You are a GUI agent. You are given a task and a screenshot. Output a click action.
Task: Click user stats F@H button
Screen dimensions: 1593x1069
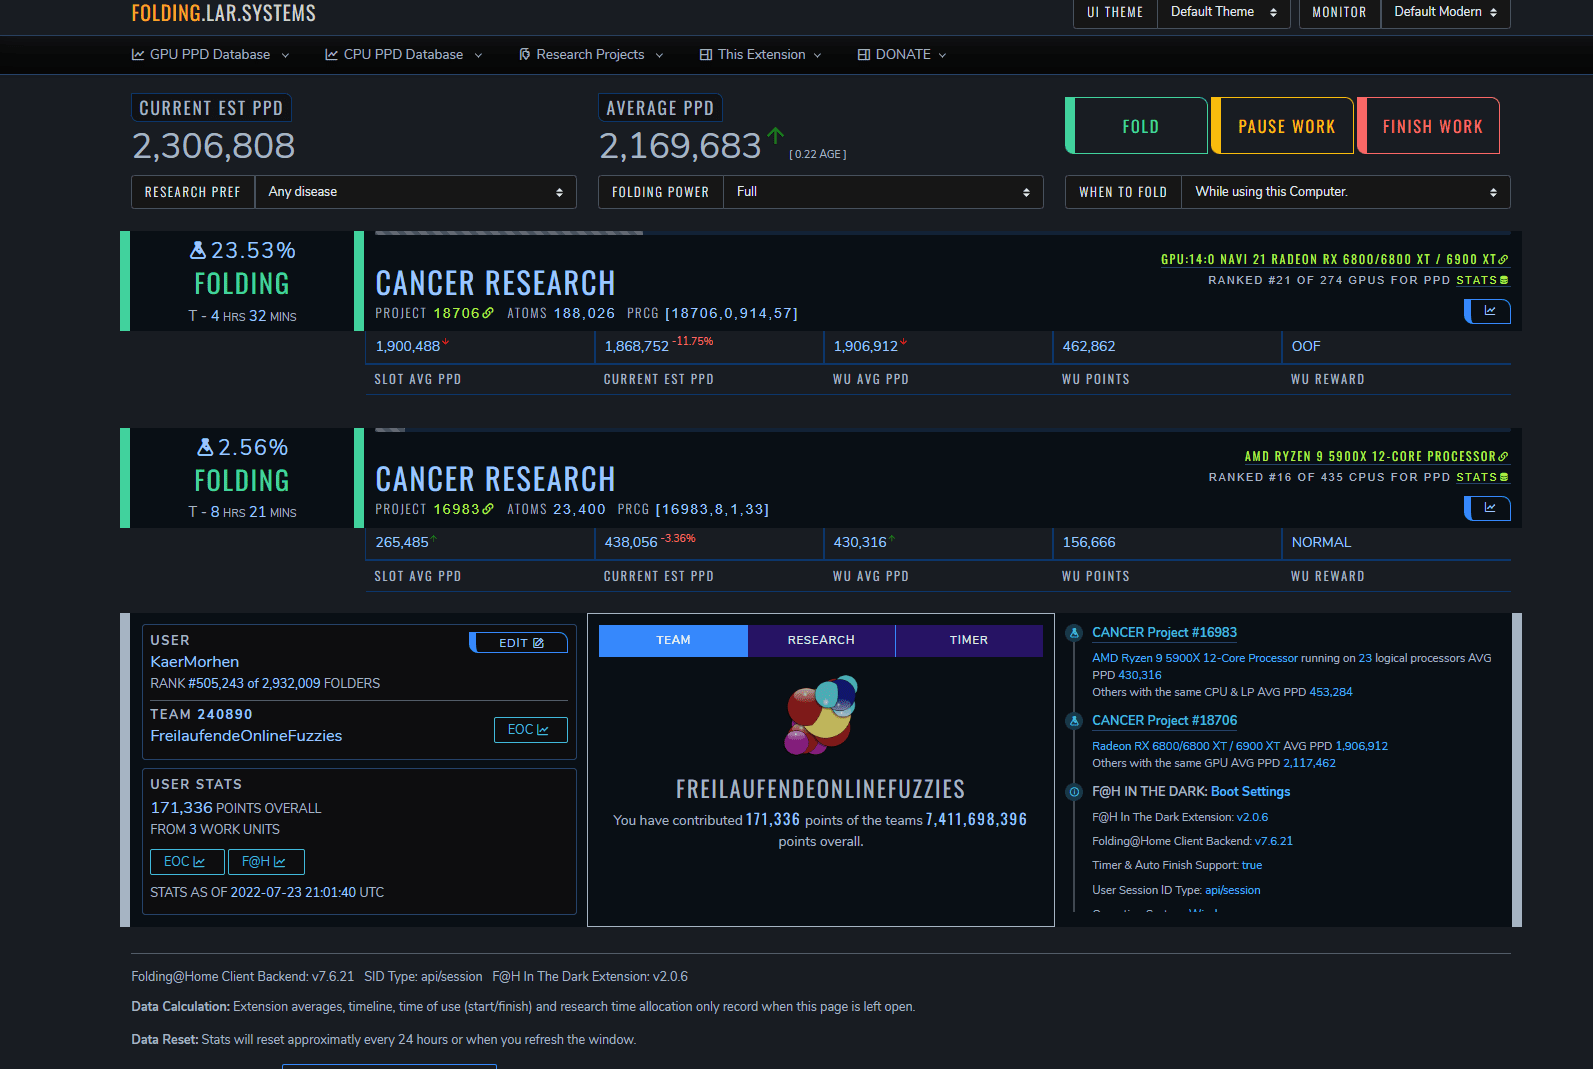(266, 862)
